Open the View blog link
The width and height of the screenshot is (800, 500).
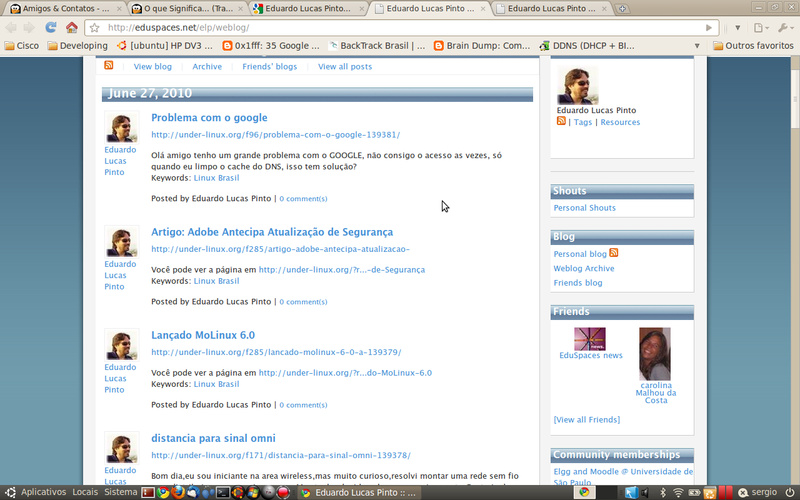pyautogui.click(x=153, y=66)
